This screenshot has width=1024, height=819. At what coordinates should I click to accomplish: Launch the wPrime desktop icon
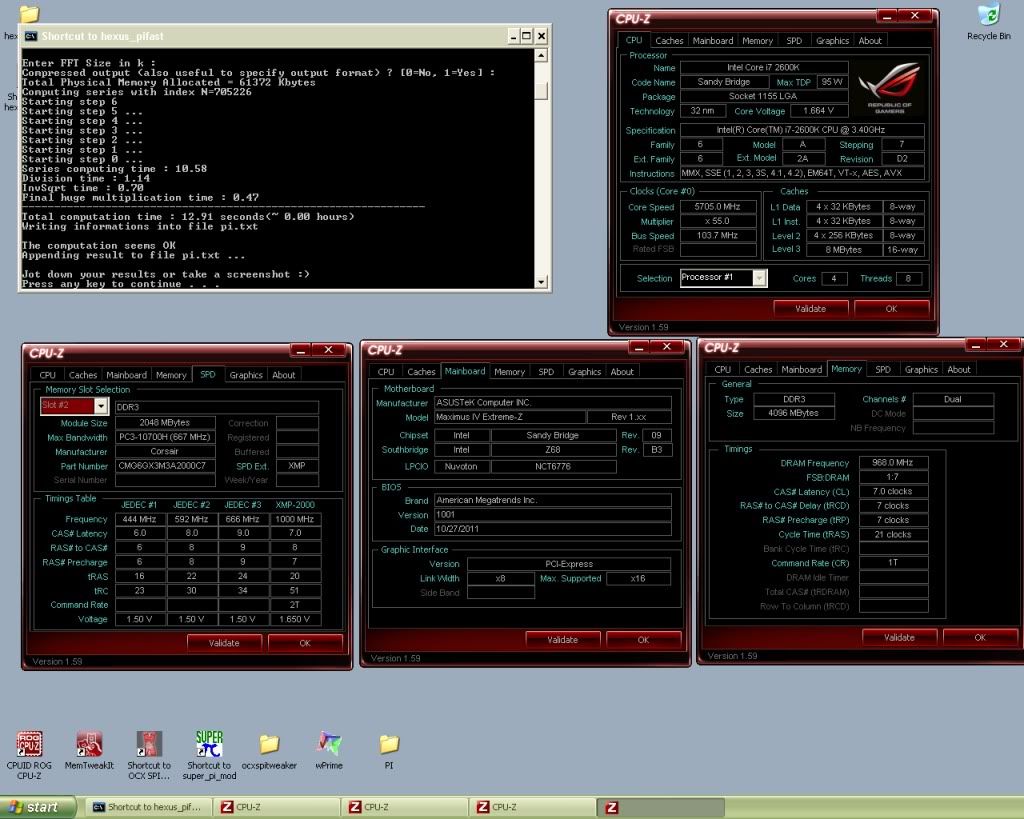click(329, 744)
